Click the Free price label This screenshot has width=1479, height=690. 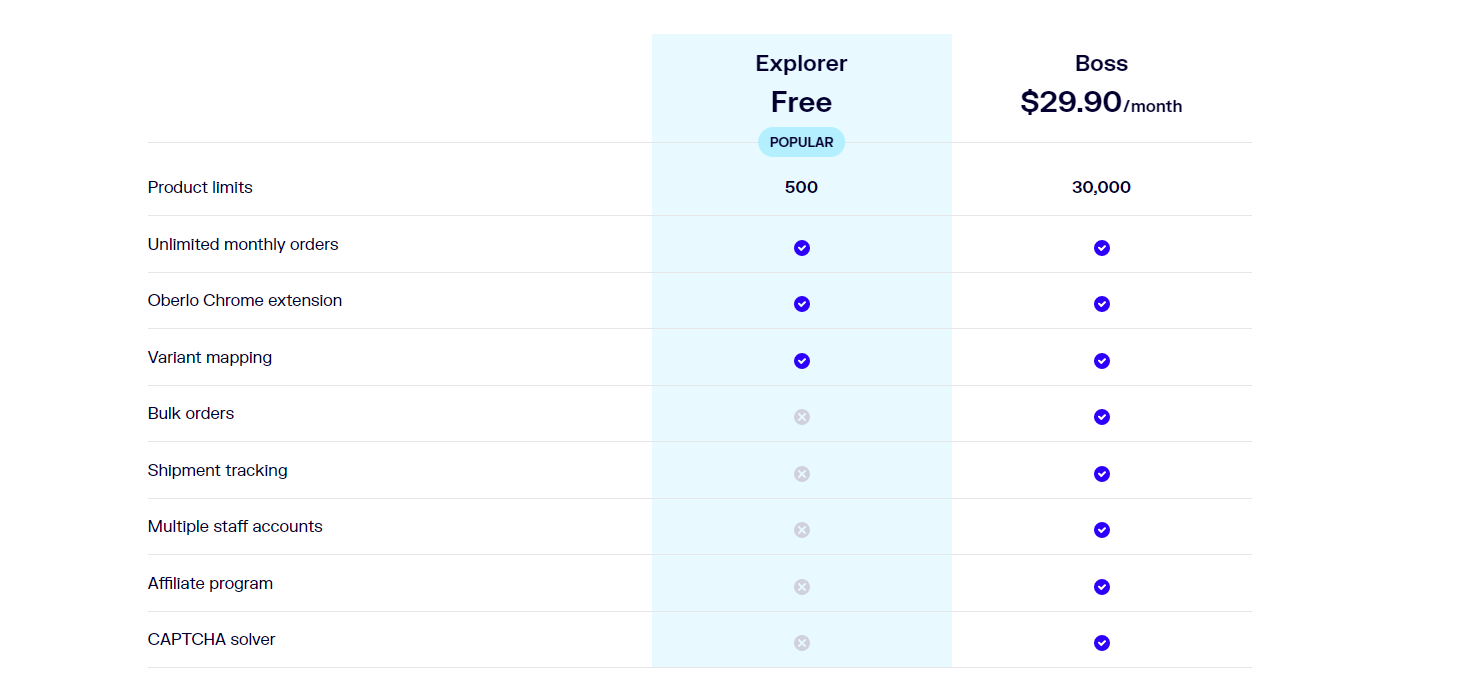click(x=801, y=102)
